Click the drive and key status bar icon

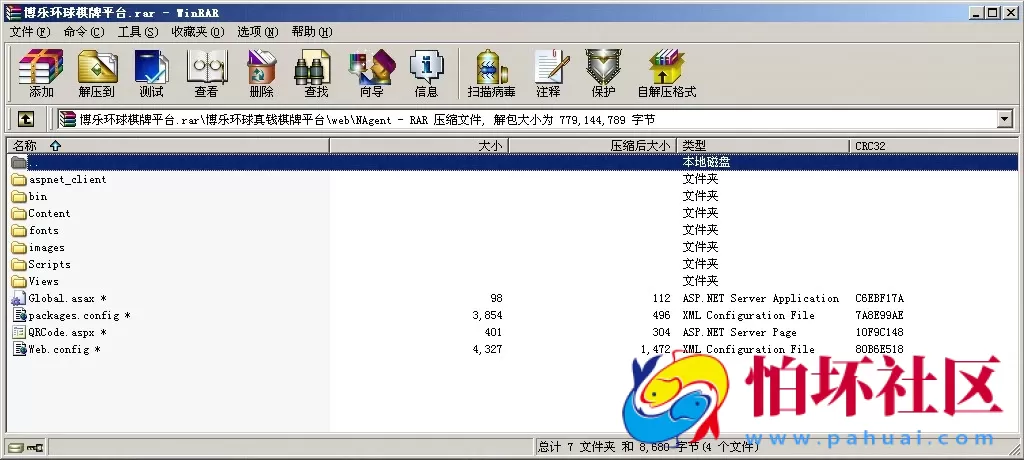(x=25, y=448)
